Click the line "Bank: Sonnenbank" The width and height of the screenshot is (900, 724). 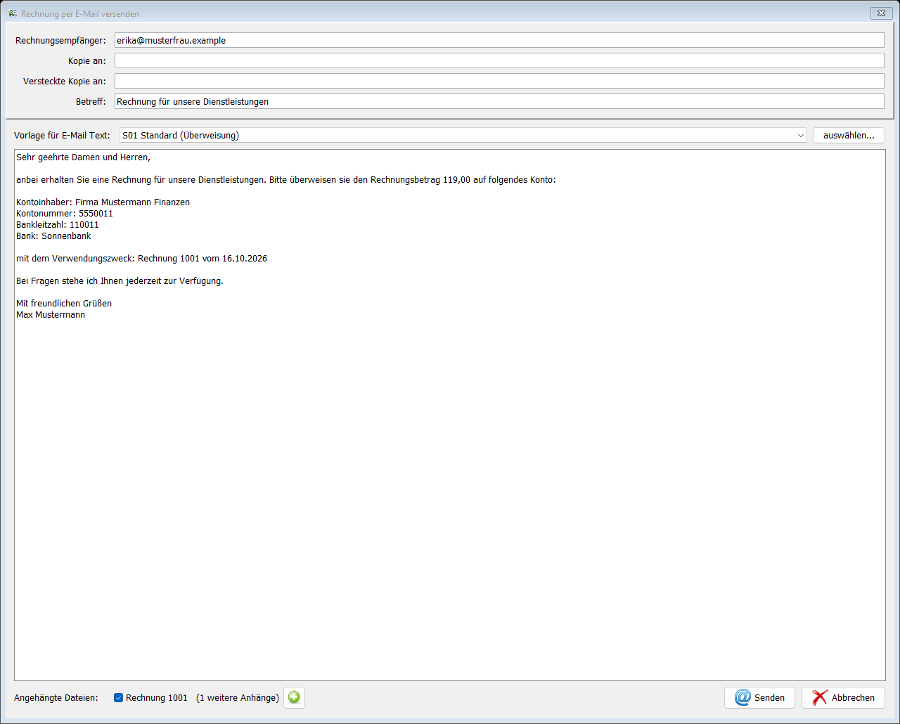54,236
